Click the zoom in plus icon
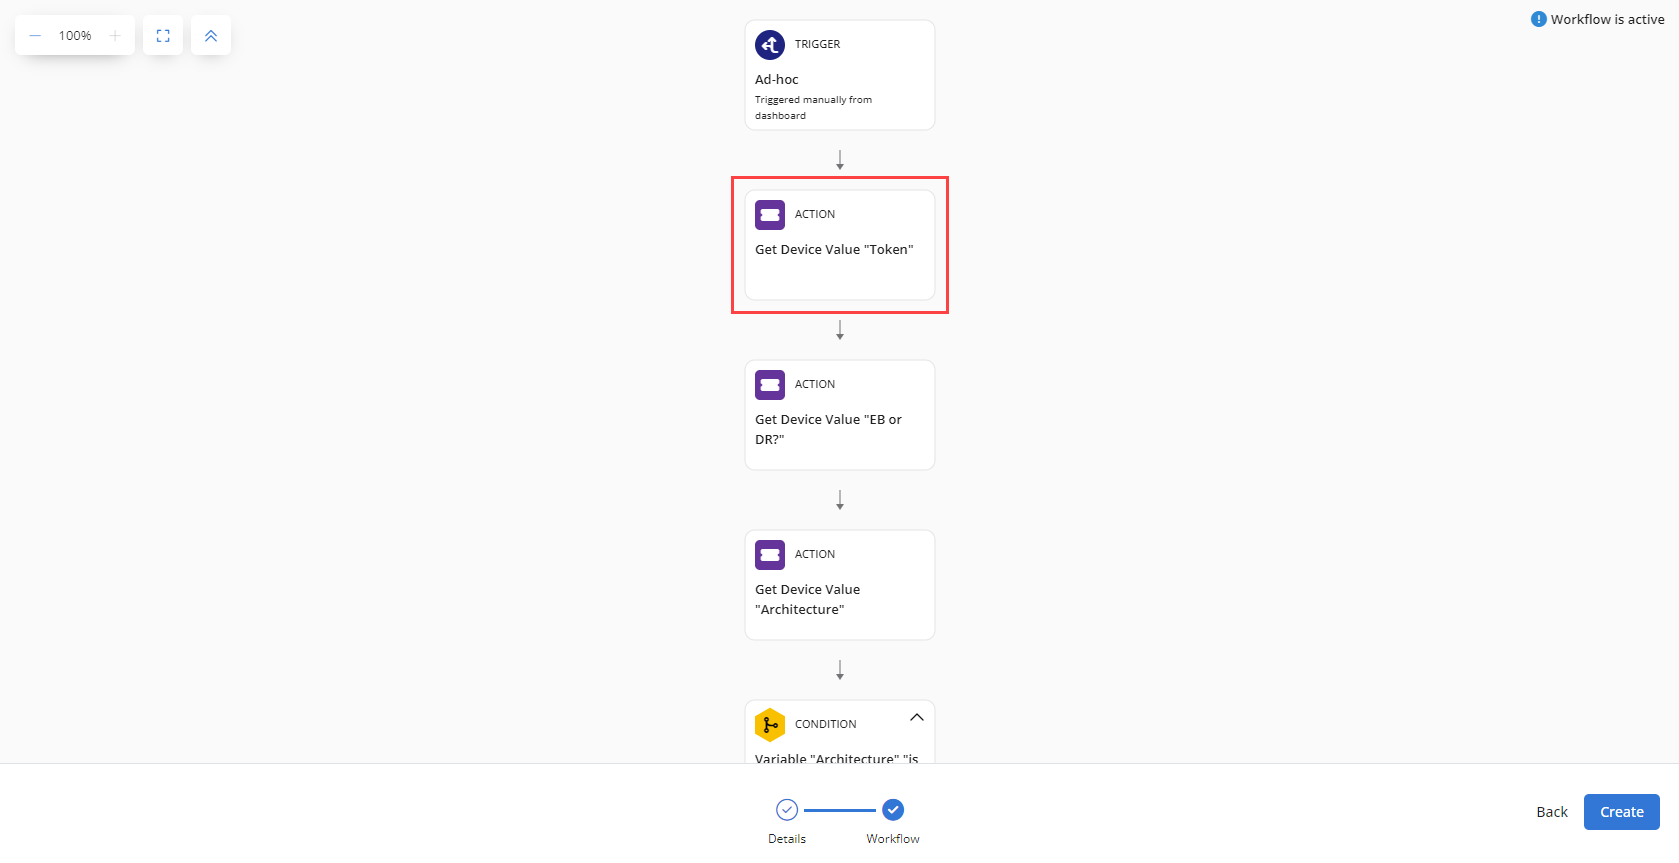This screenshot has height=863, width=1679. [x=115, y=36]
